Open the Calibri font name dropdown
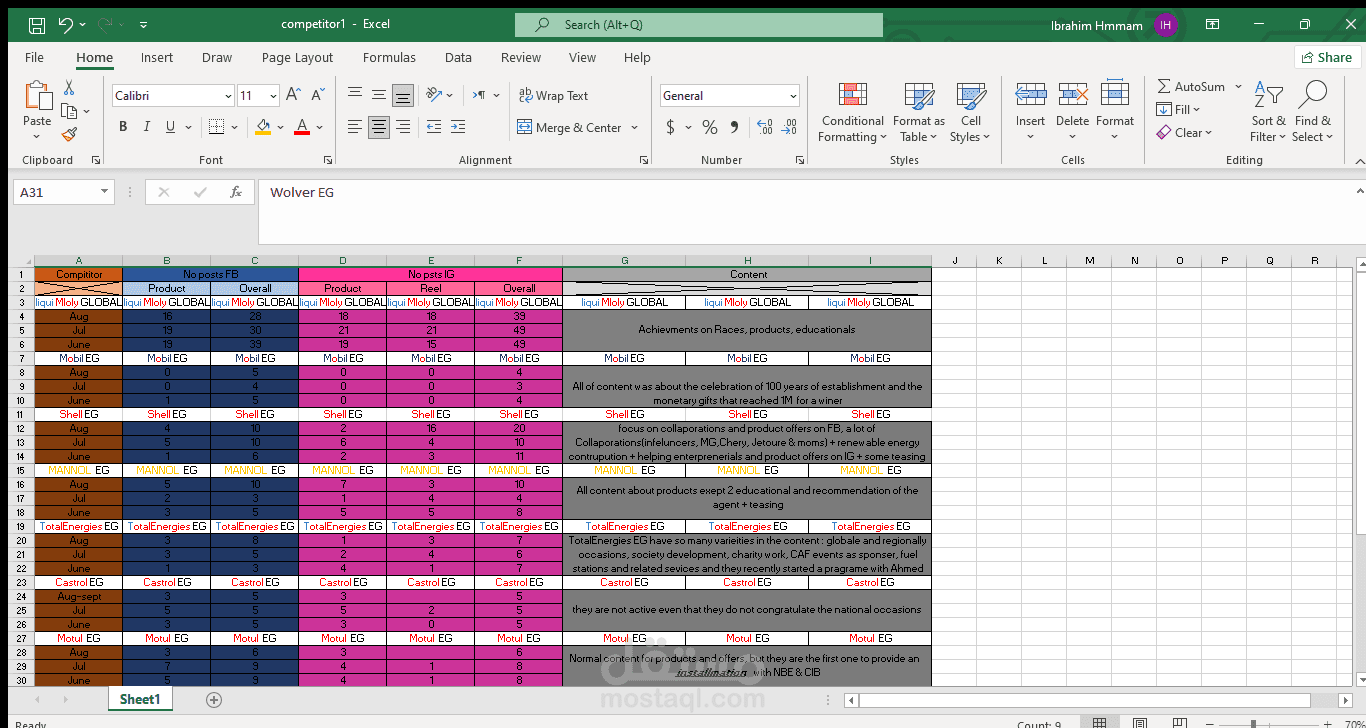Image resolution: width=1366 pixels, height=728 pixels. click(x=229, y=96)
